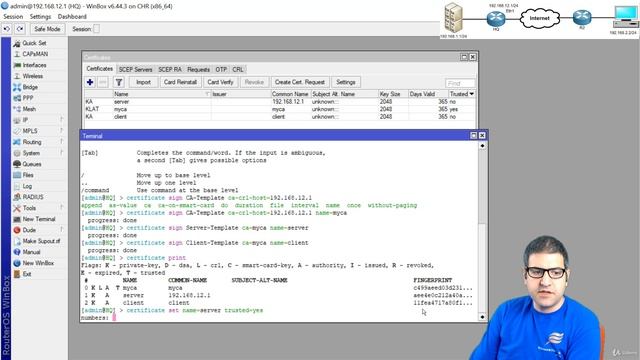
Task: Sort by the Issuer column header
Action: (241, 94)
